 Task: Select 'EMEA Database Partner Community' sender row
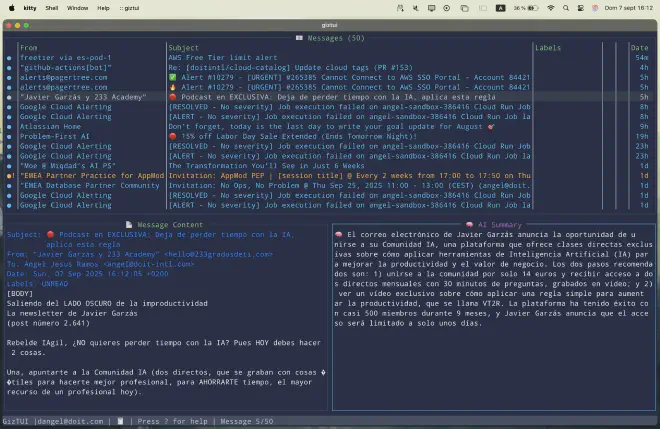pyautogui.click(x=90, y=186)
